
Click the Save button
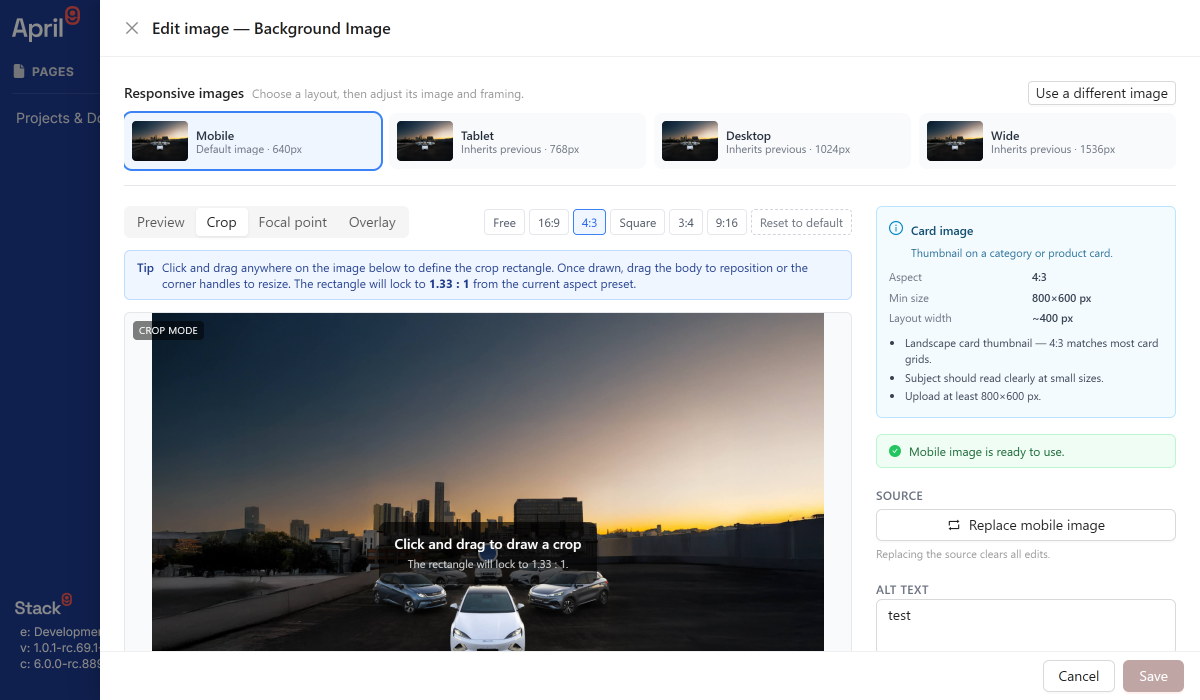tap(1153, 676)
